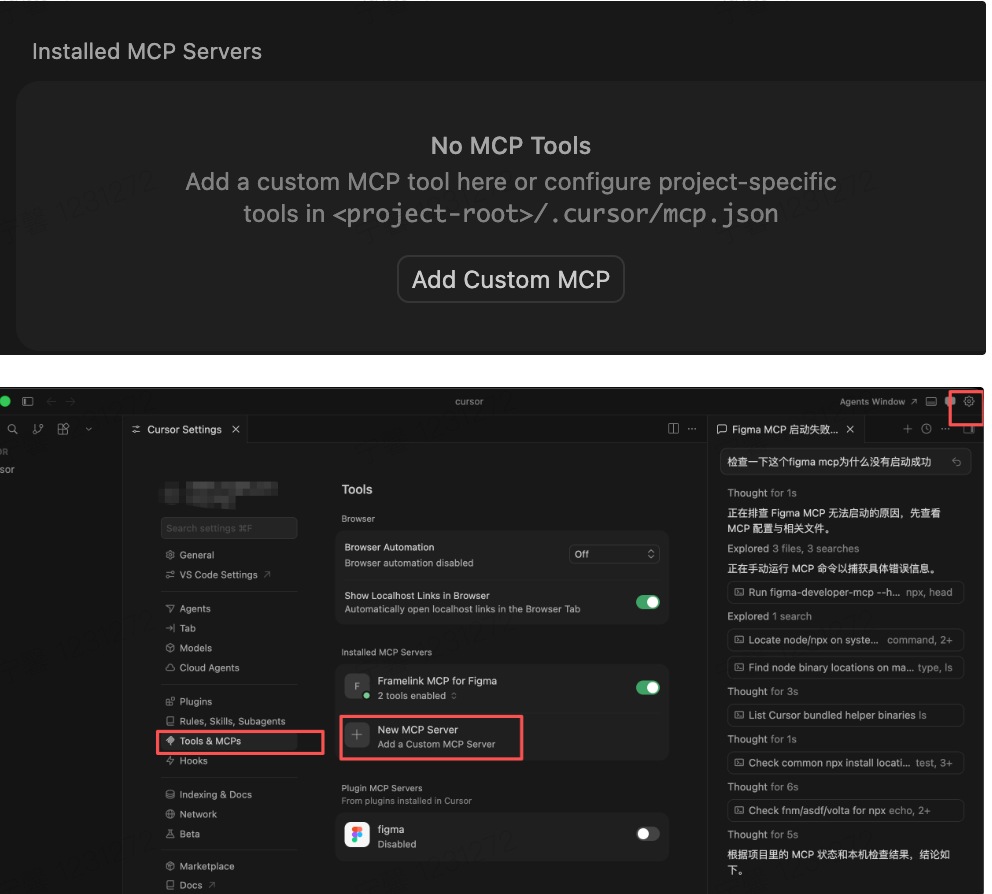
Task: Open VS Code Settings link
Action: (x=218, y=574)
